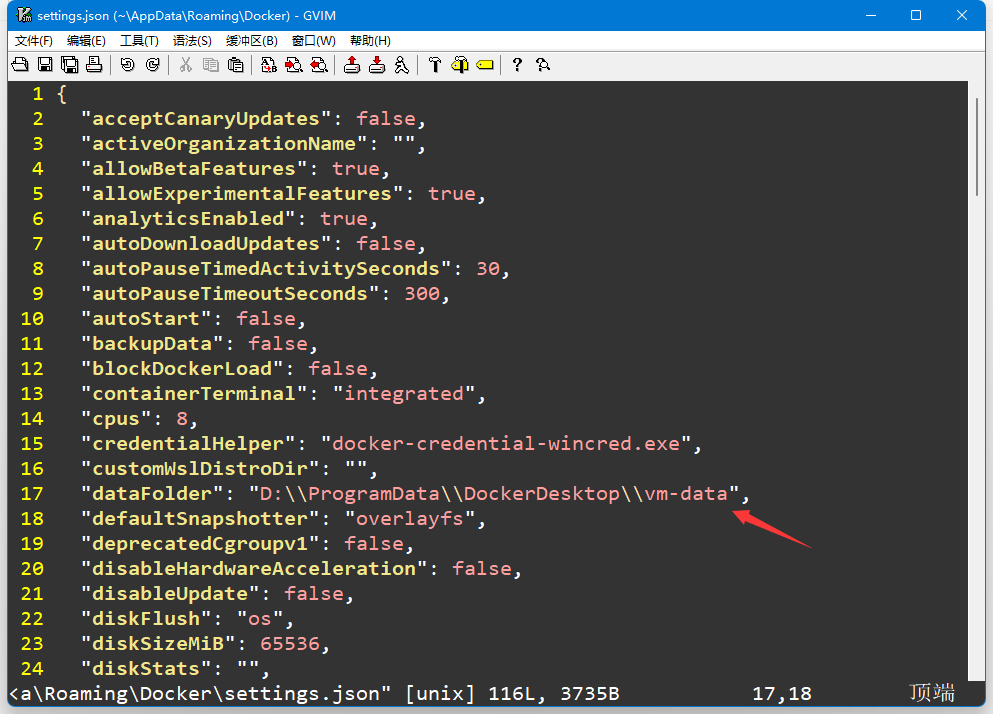Undo the last change via toolbar

(x=128, y=65)
